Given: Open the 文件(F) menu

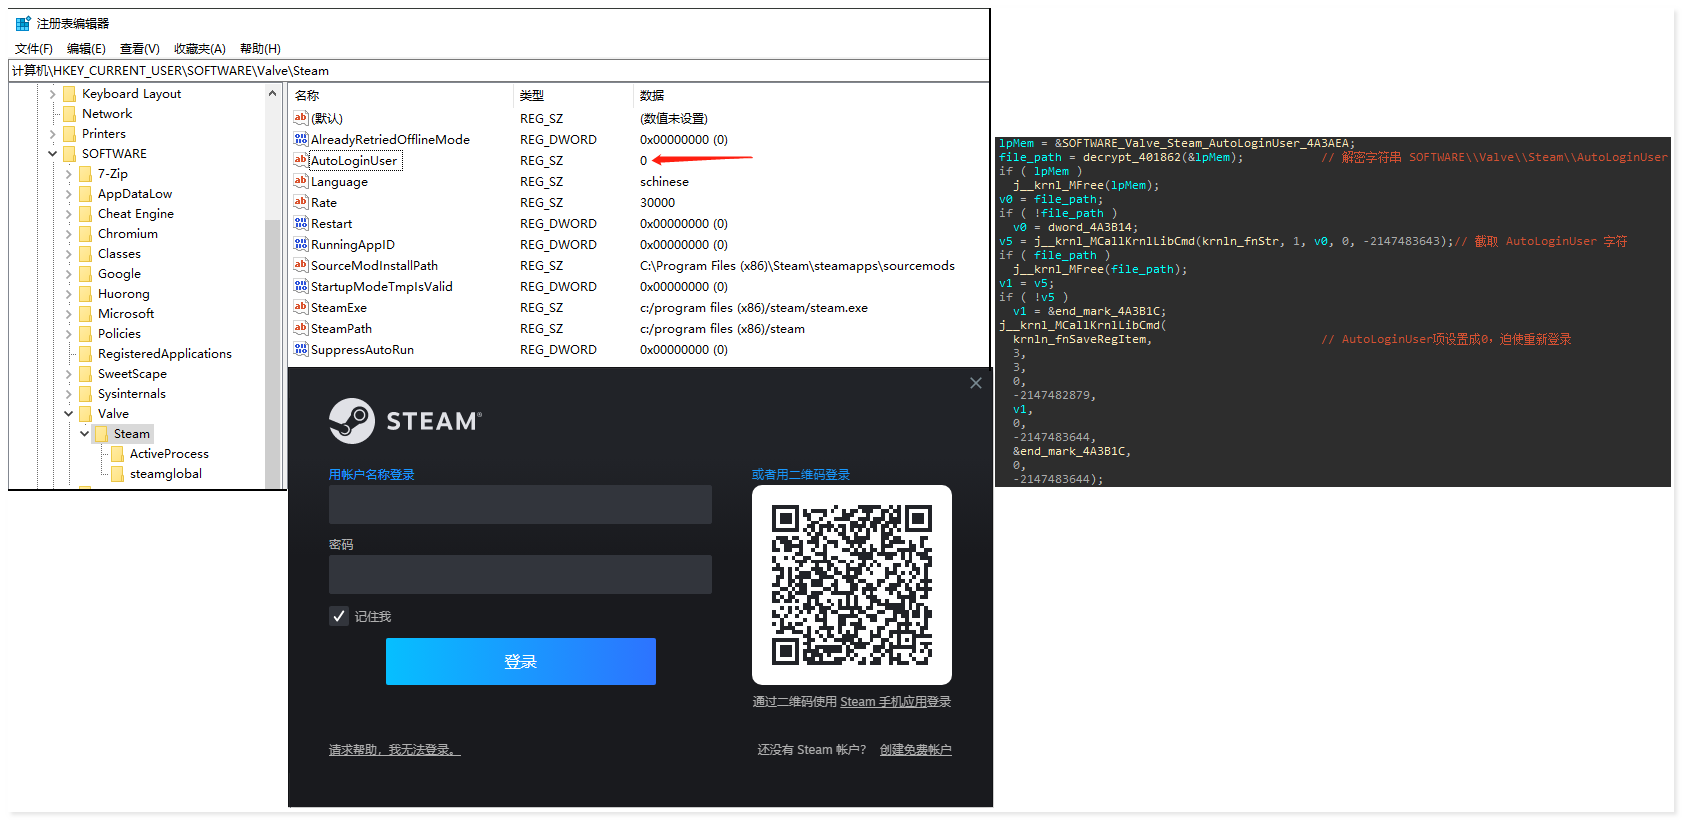Looking at the screenshot, I should click(34, 49).
